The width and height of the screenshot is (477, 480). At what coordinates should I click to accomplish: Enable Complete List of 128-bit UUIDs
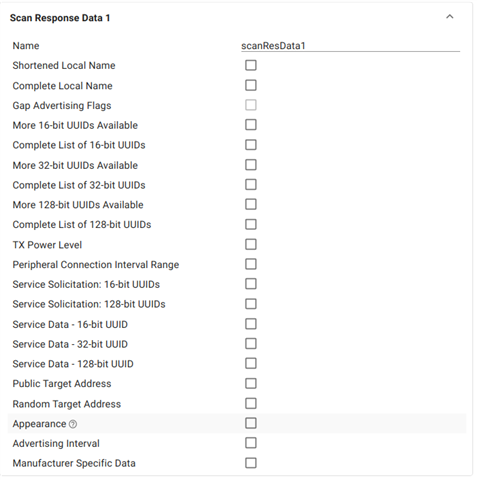click(x=251, y=224)
